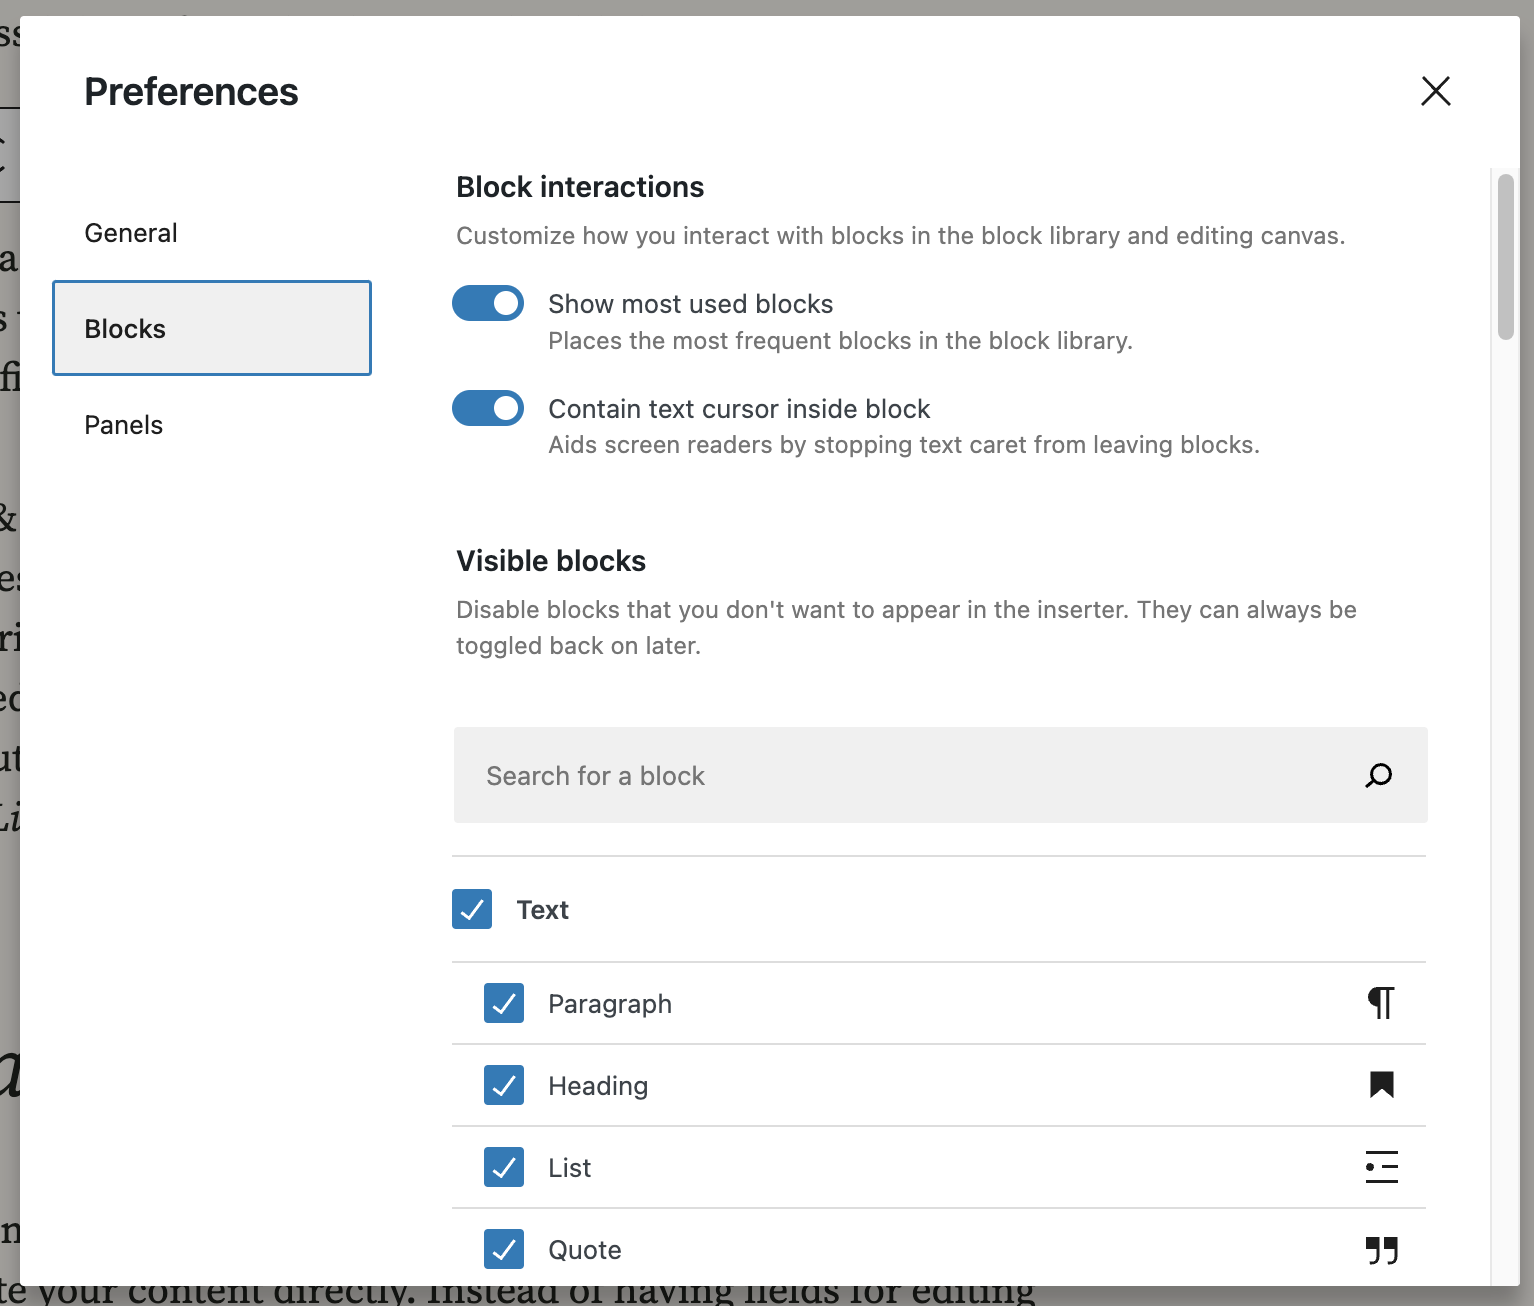Click the preferences panel scrollbar
This screenshot has height=1306, width=1534.
(1505, 258)
